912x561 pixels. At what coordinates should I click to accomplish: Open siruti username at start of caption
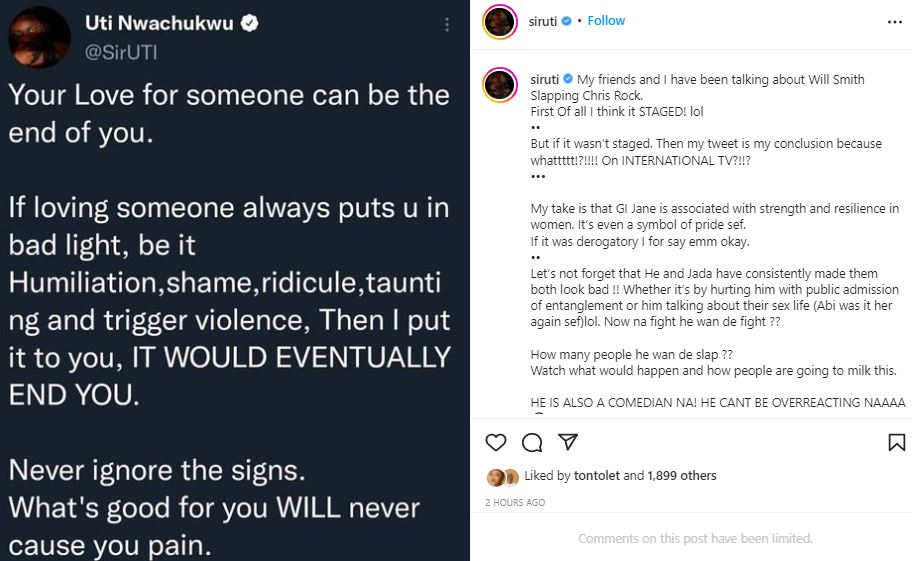coord(544,79)
